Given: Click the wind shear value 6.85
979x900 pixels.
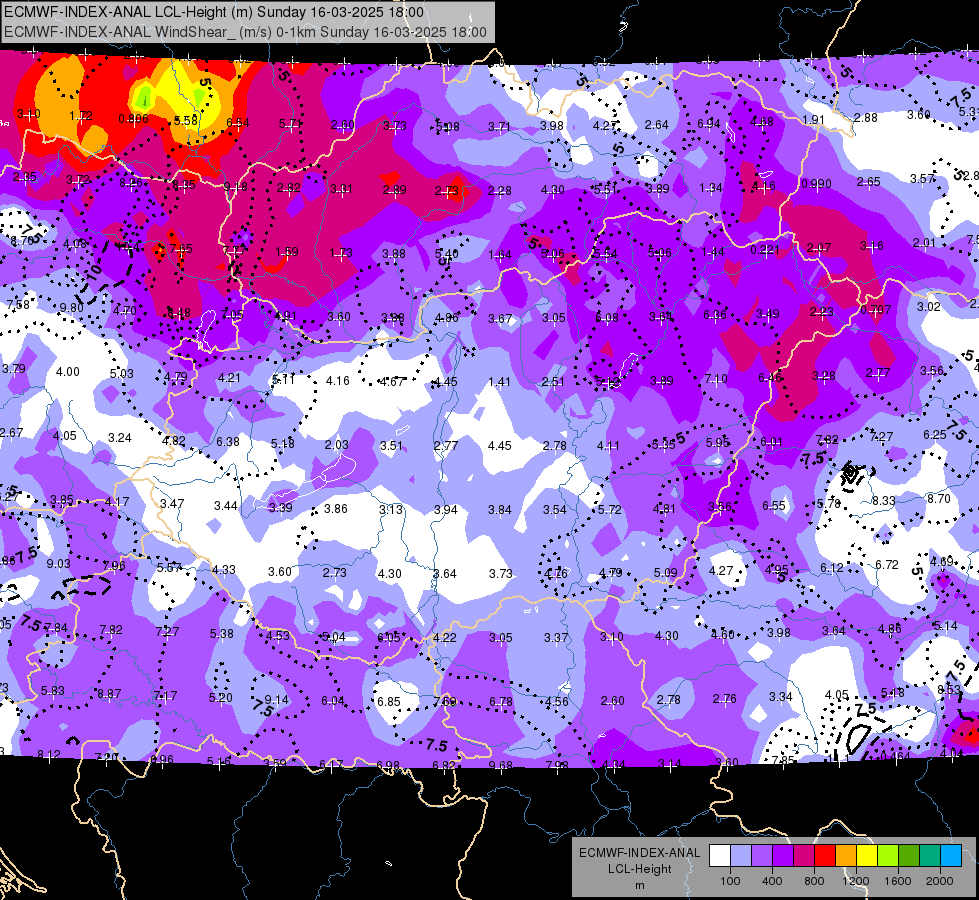Looking at the screenshot, I should coord(388,701).
